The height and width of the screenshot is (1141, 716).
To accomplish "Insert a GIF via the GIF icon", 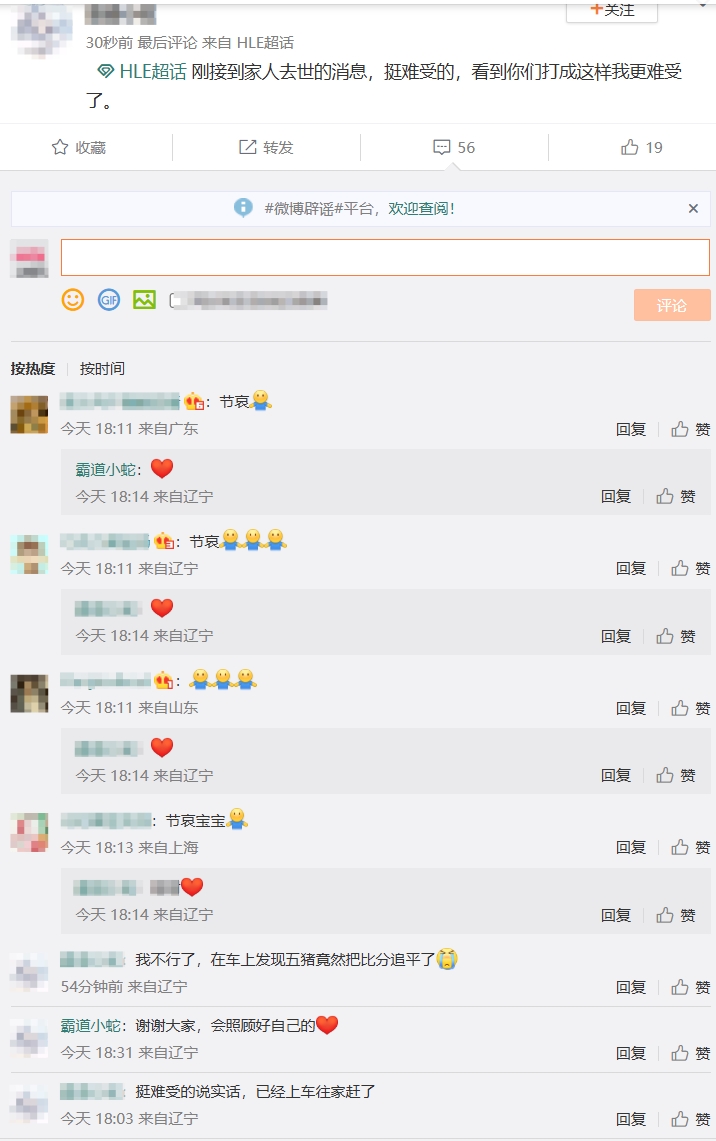I will pos(109,300).
